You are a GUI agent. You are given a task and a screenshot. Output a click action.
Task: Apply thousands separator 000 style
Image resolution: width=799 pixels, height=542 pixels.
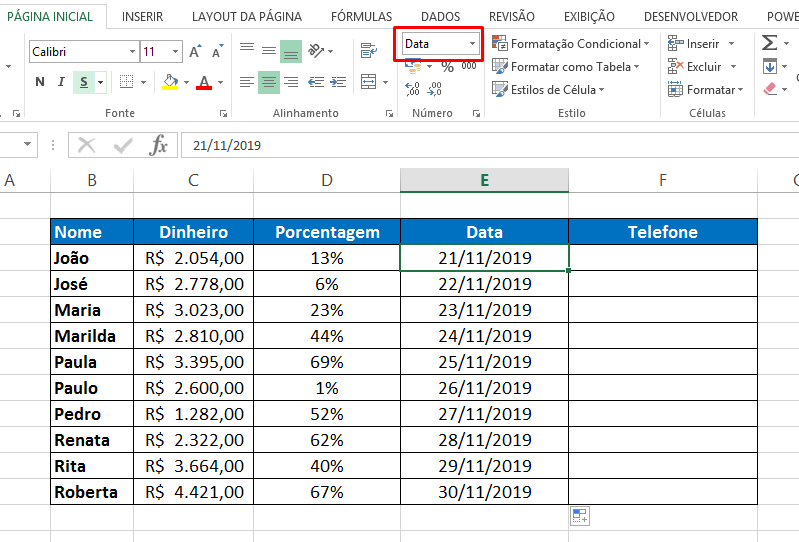tap(469, 66)
